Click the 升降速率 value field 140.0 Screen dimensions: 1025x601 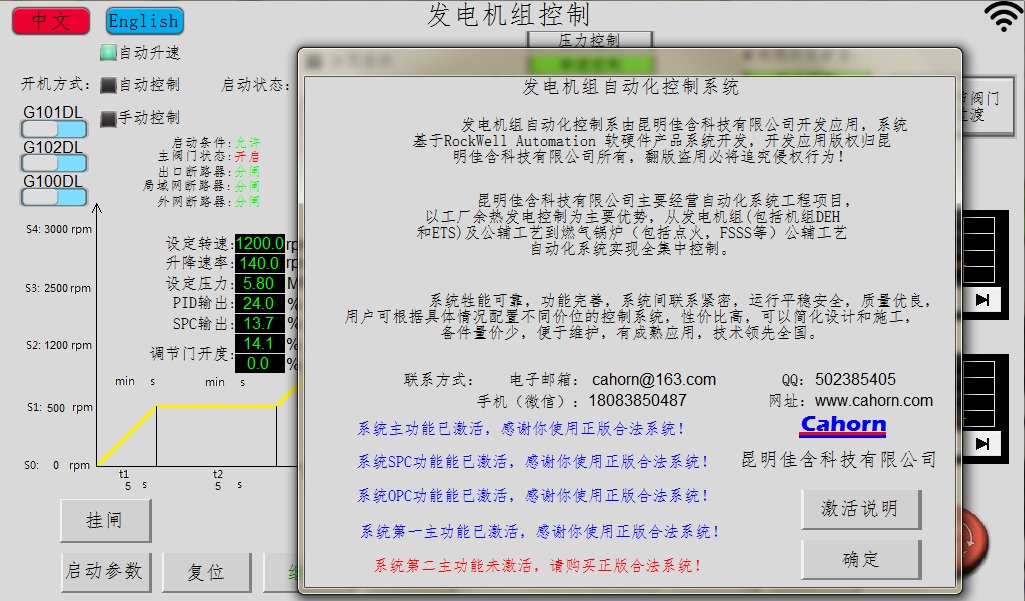[x=259, y=264]
